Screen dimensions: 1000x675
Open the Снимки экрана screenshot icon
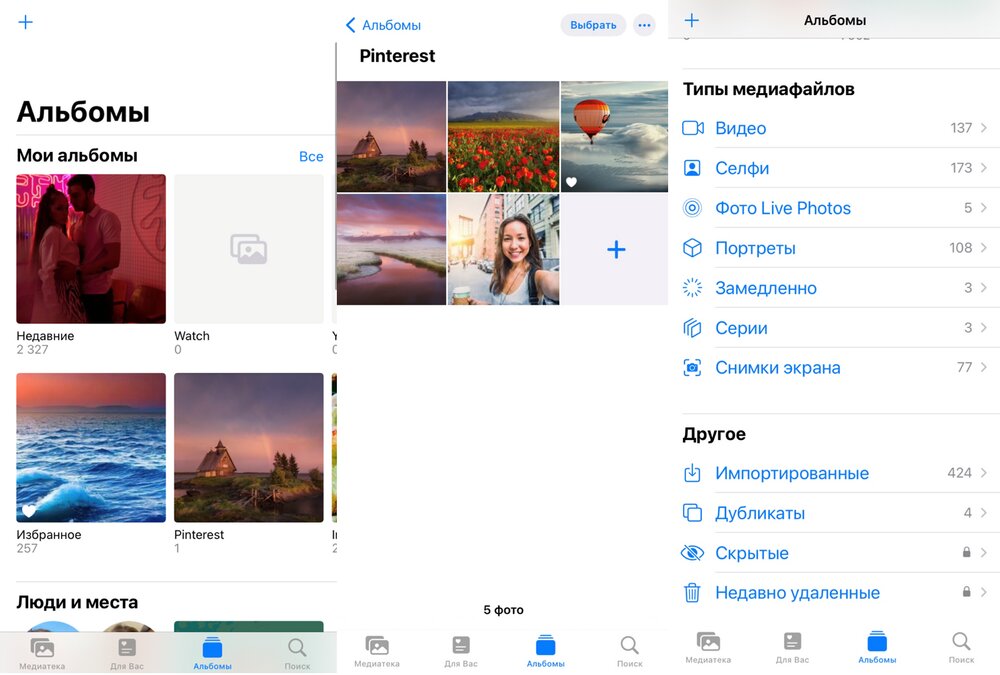[693, 368]
